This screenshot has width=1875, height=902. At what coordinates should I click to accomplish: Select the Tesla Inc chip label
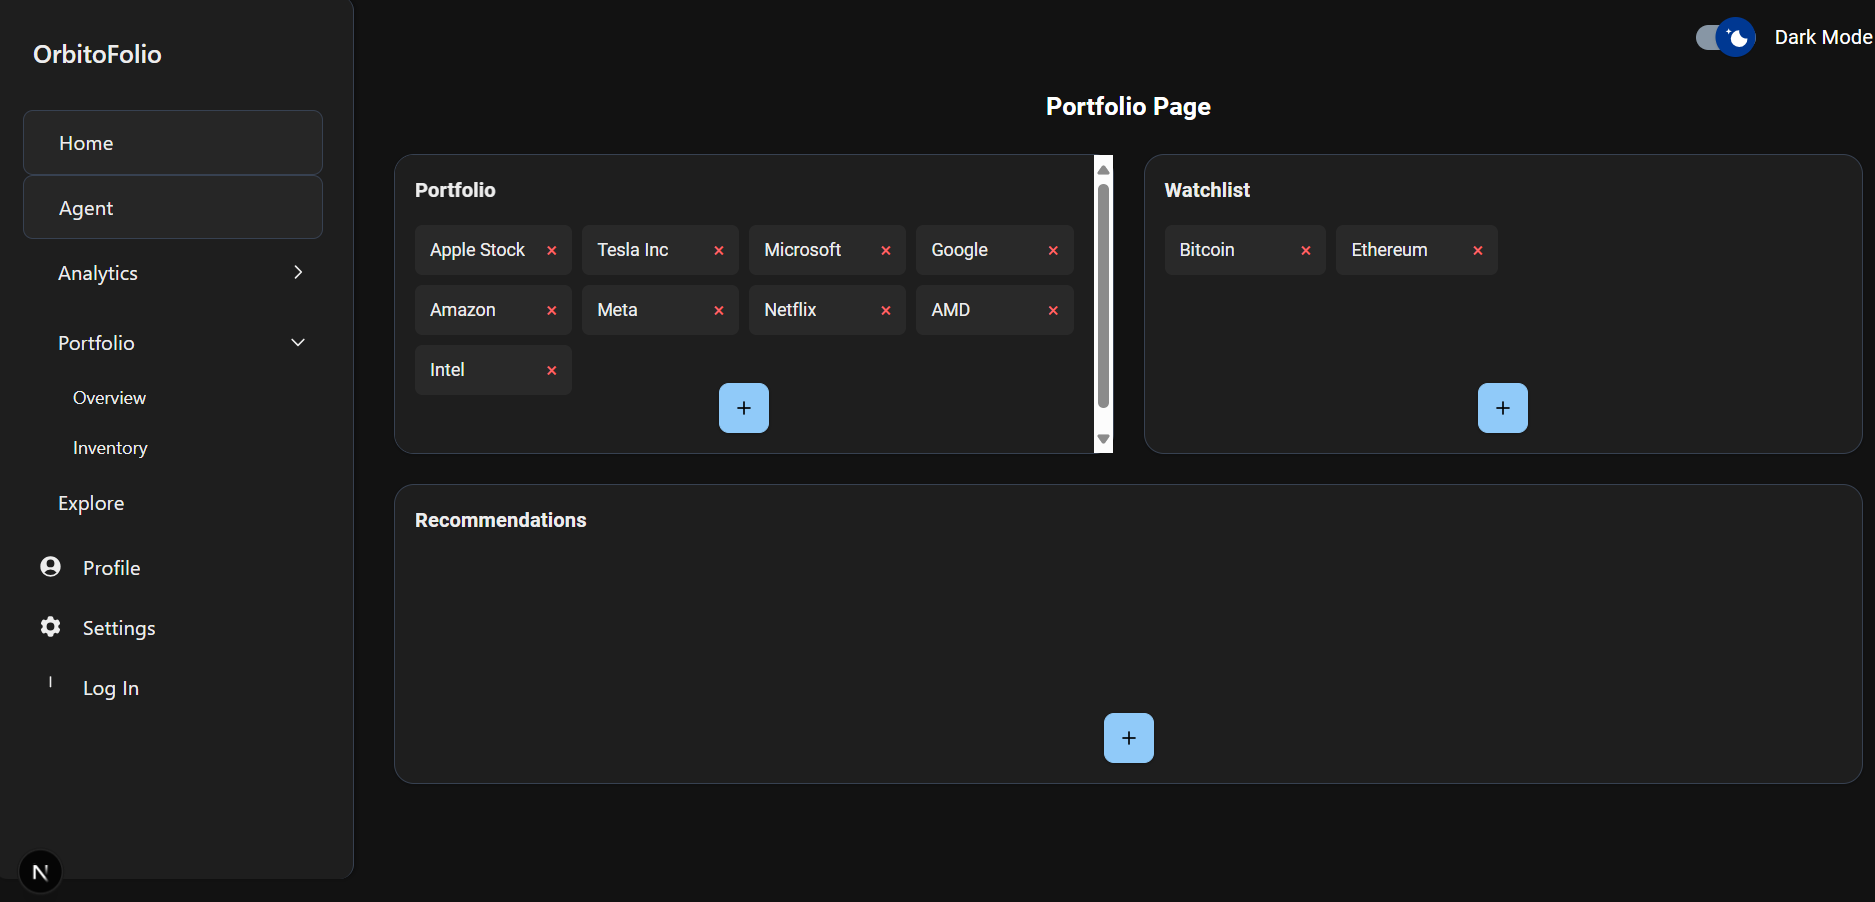click(633, 250)
